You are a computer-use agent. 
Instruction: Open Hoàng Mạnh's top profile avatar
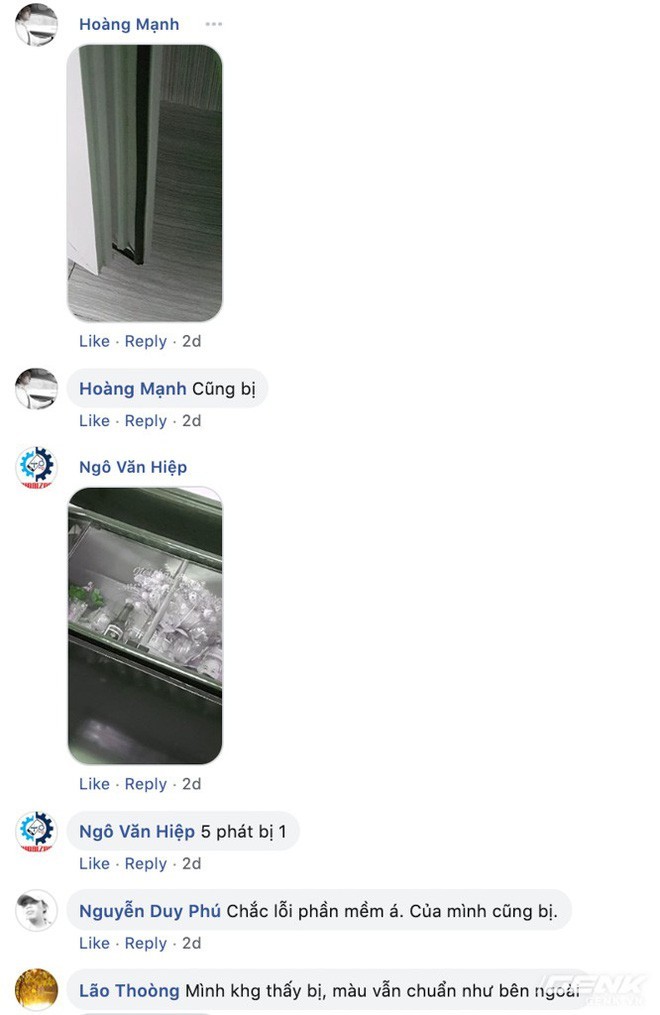tap(36, 25)
